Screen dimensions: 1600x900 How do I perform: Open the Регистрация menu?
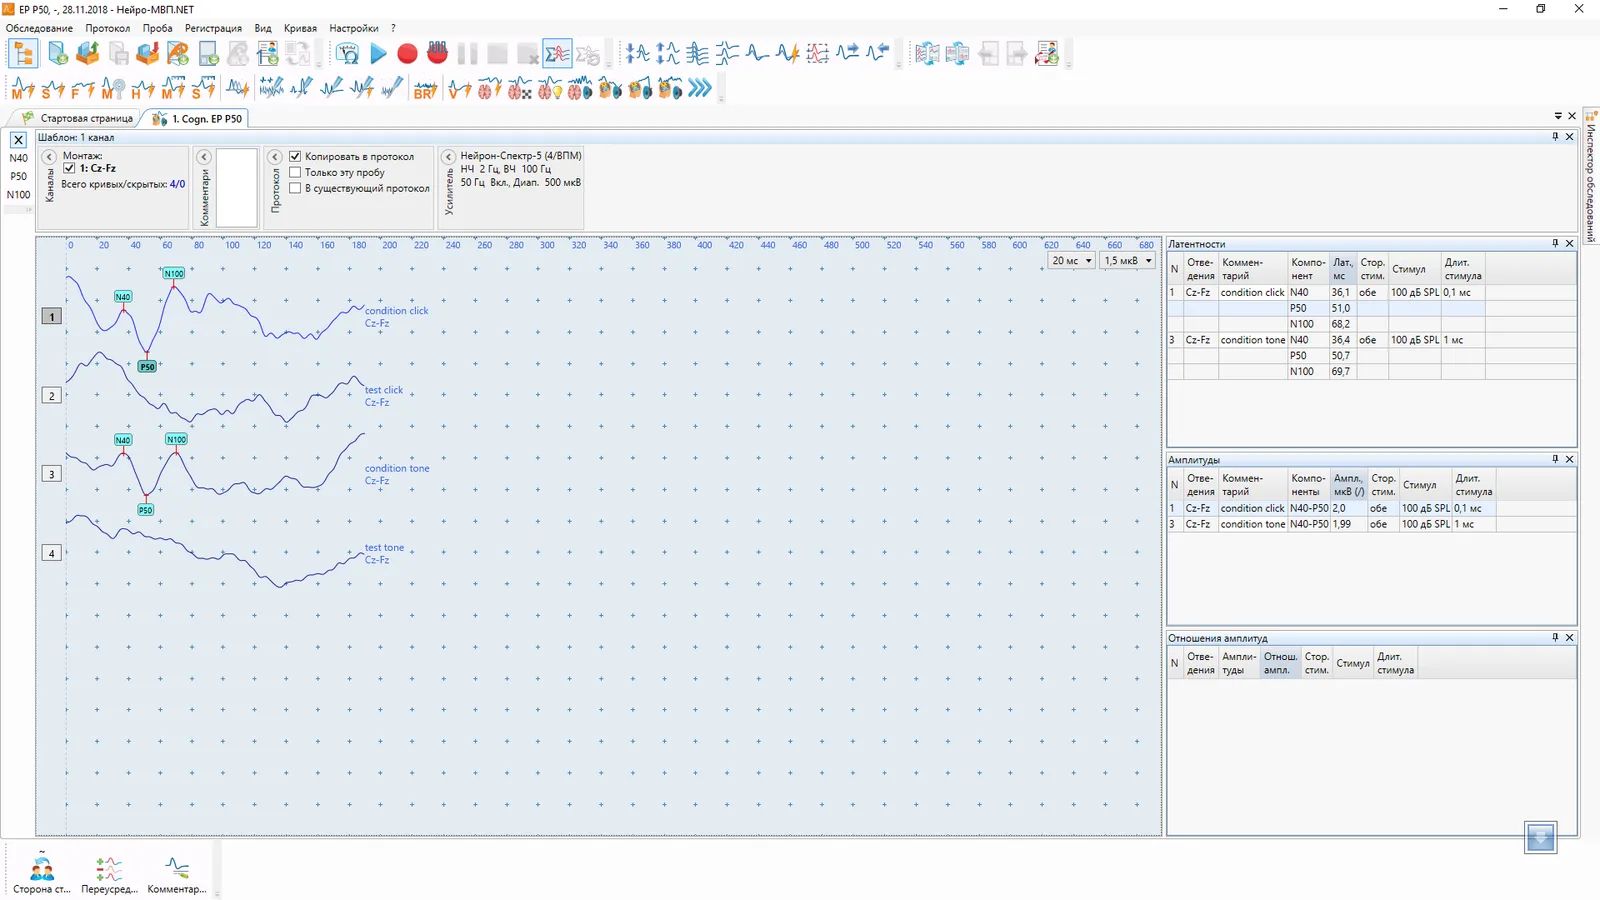point(213,28)
